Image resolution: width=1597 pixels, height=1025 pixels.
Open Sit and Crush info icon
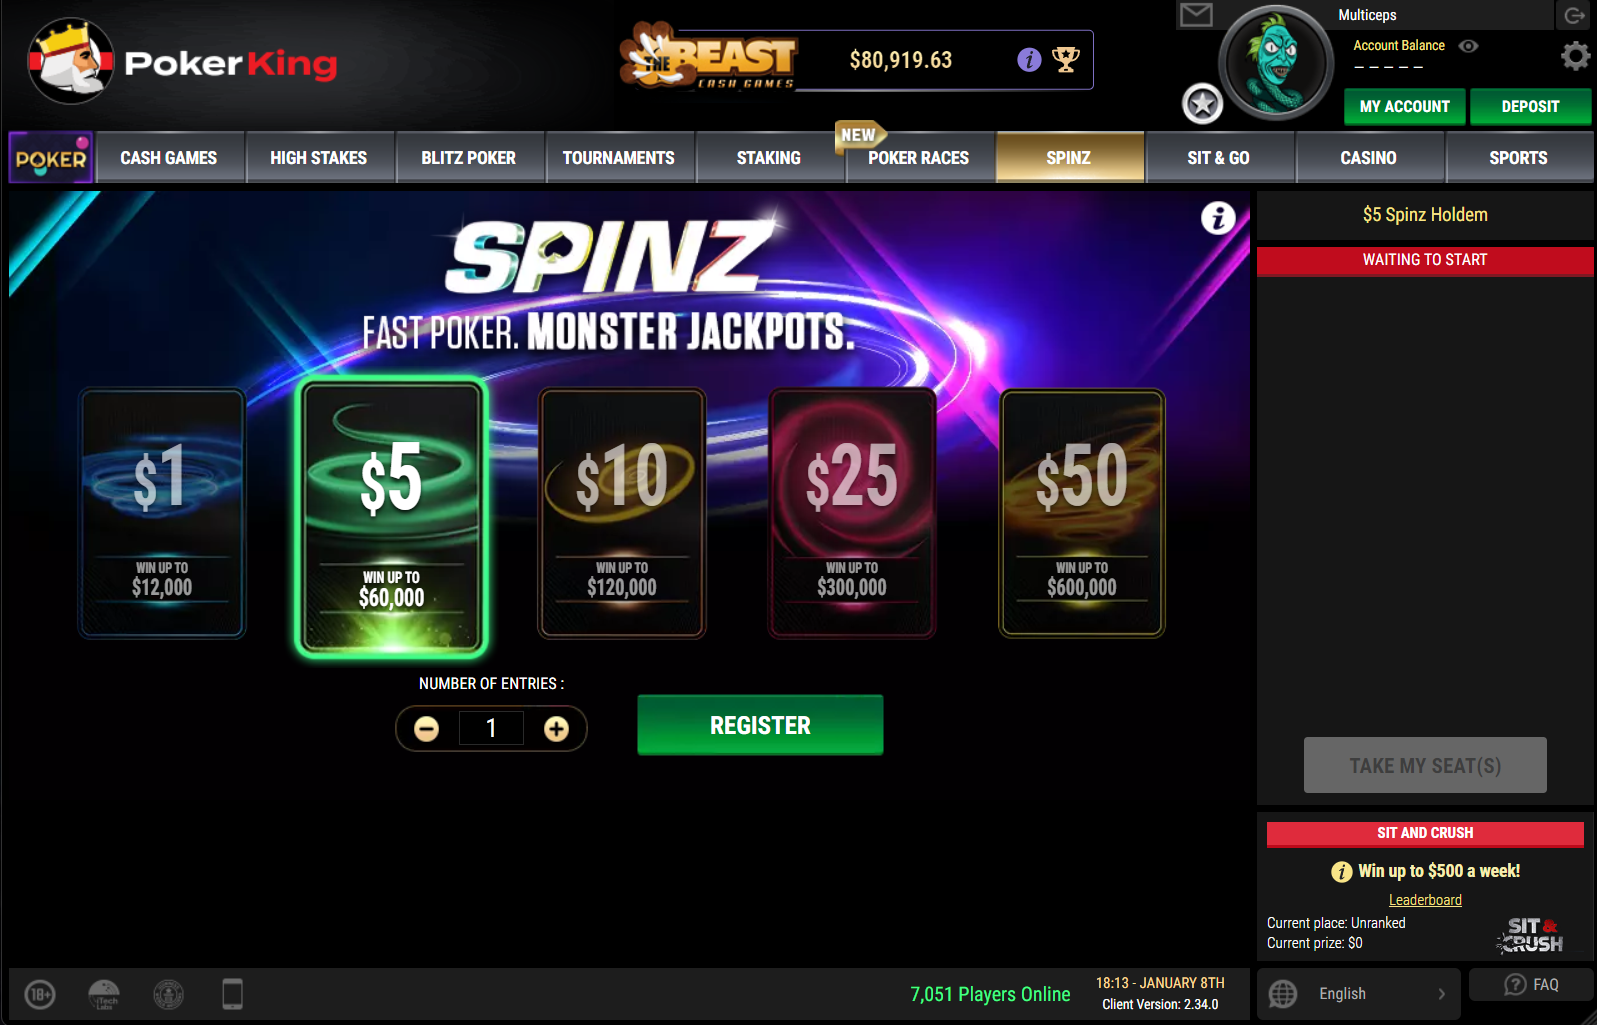pos(1341,872)
